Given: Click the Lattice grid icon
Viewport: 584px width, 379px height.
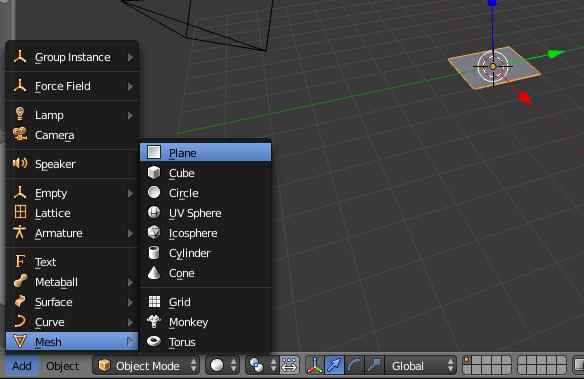Looking at the screenshot, I should coord(20,212).
